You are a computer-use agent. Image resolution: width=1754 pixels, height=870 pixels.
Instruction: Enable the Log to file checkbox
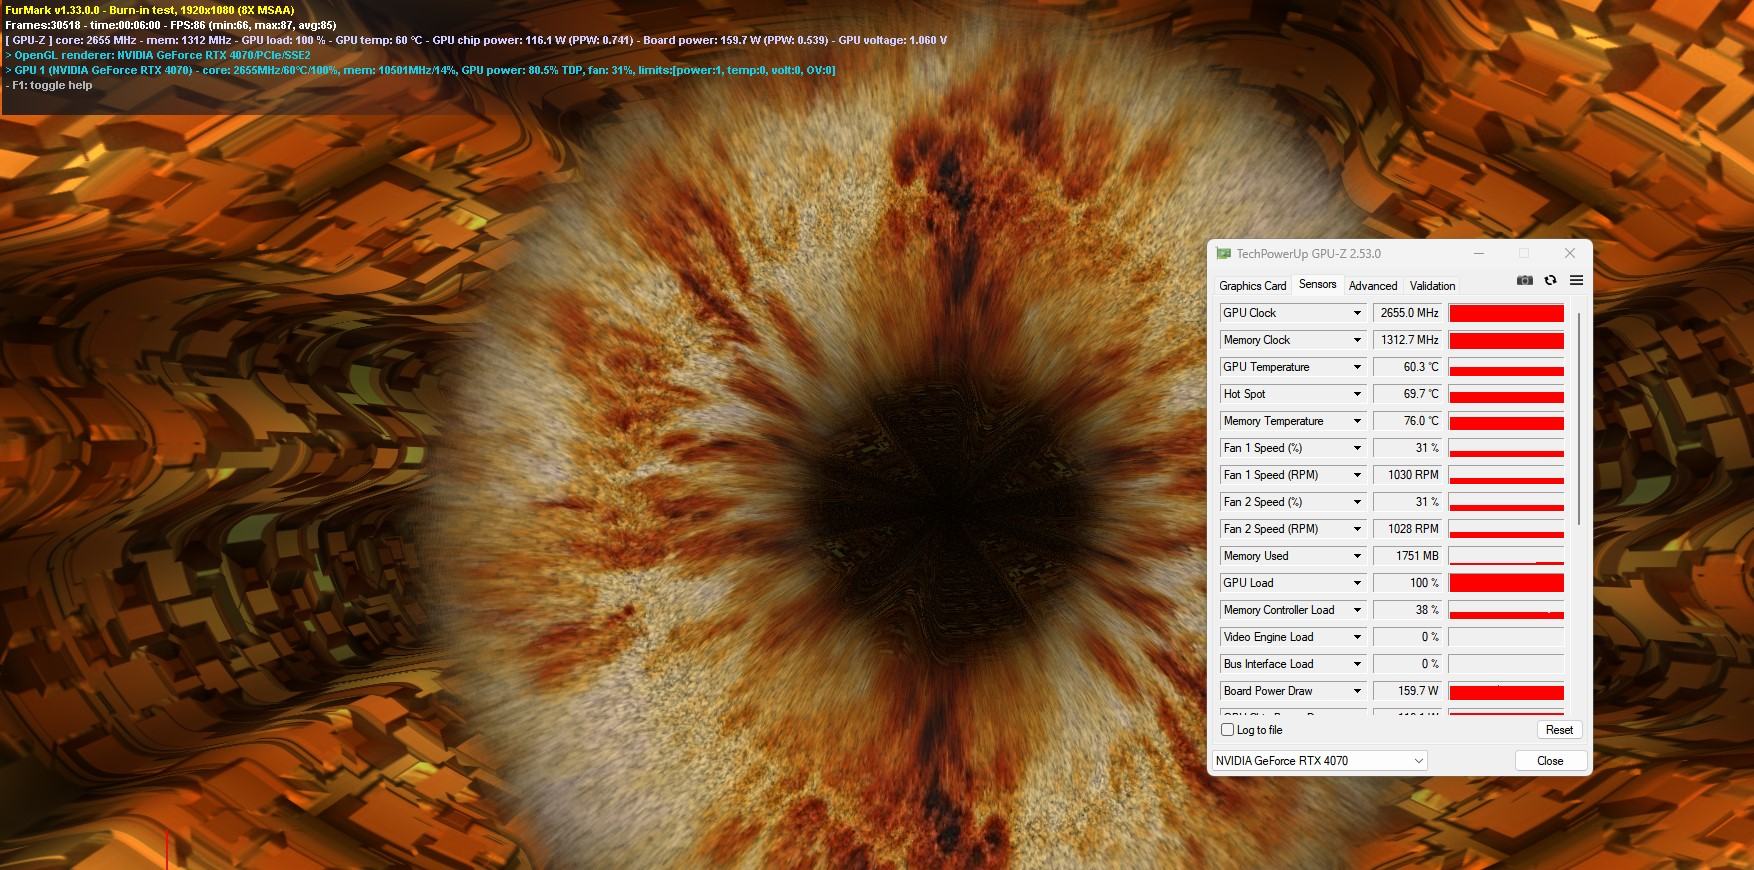pos(1227,730)
